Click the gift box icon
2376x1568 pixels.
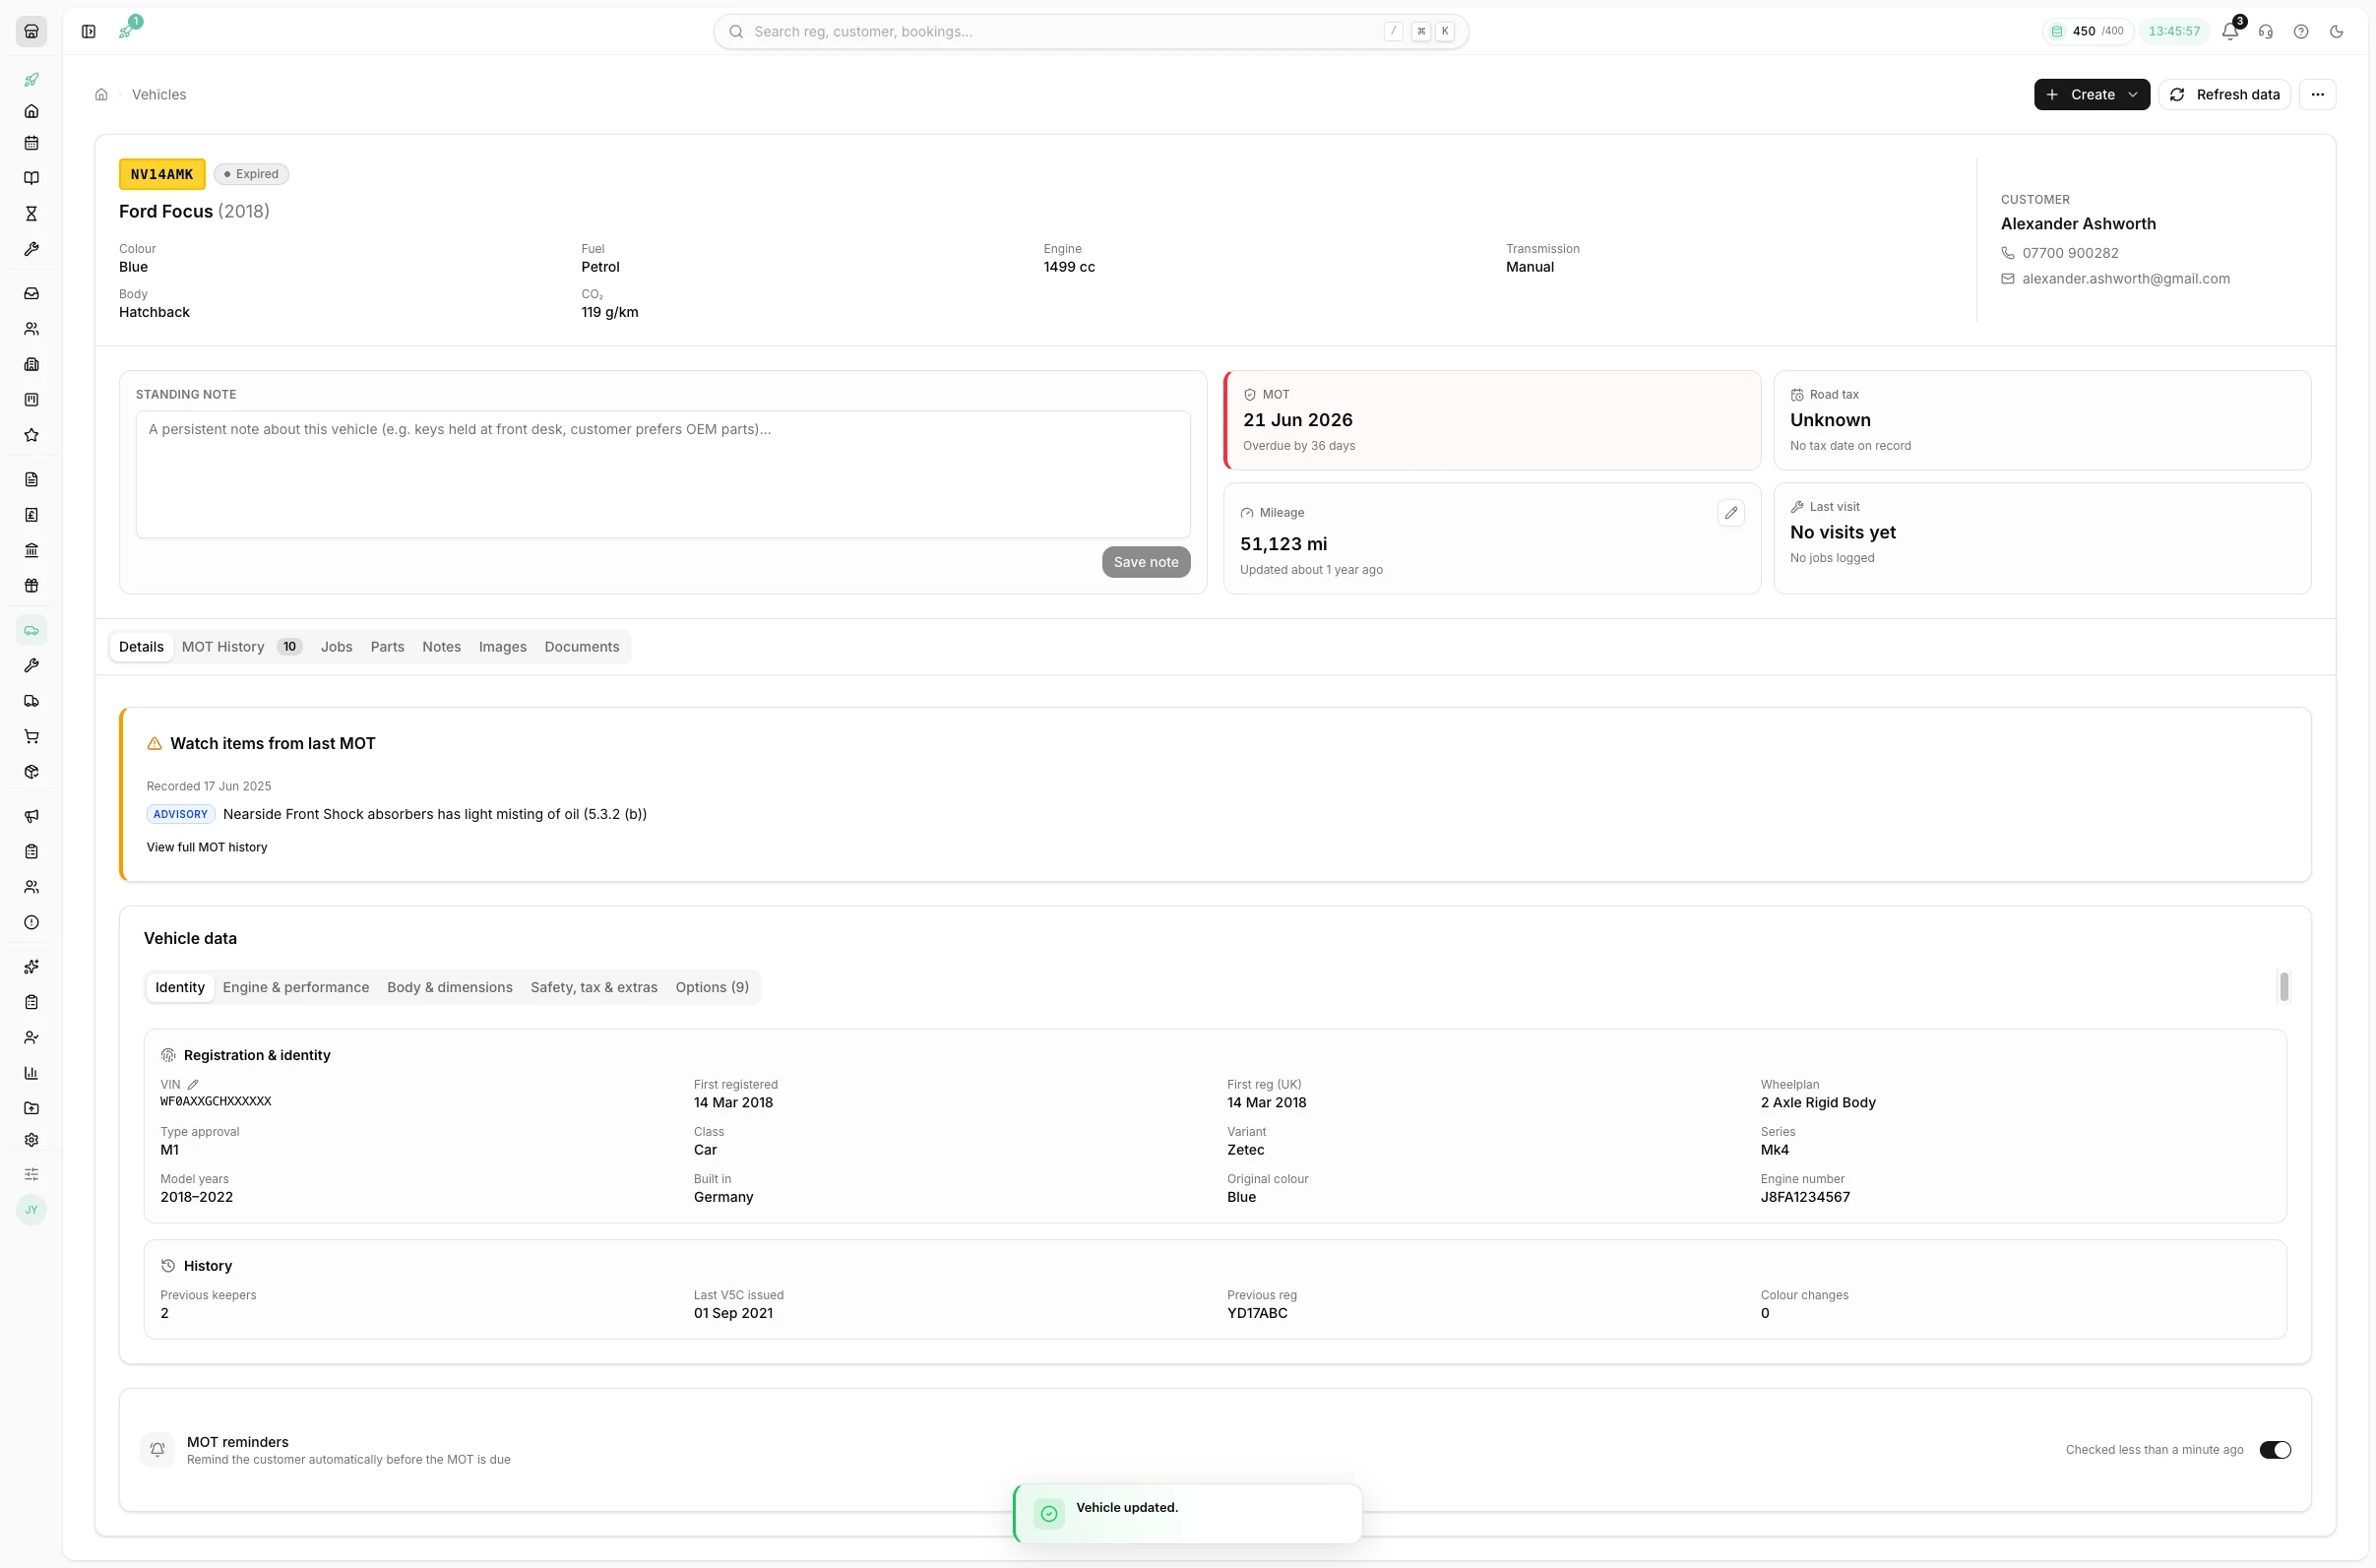click(x=31, y=586)
